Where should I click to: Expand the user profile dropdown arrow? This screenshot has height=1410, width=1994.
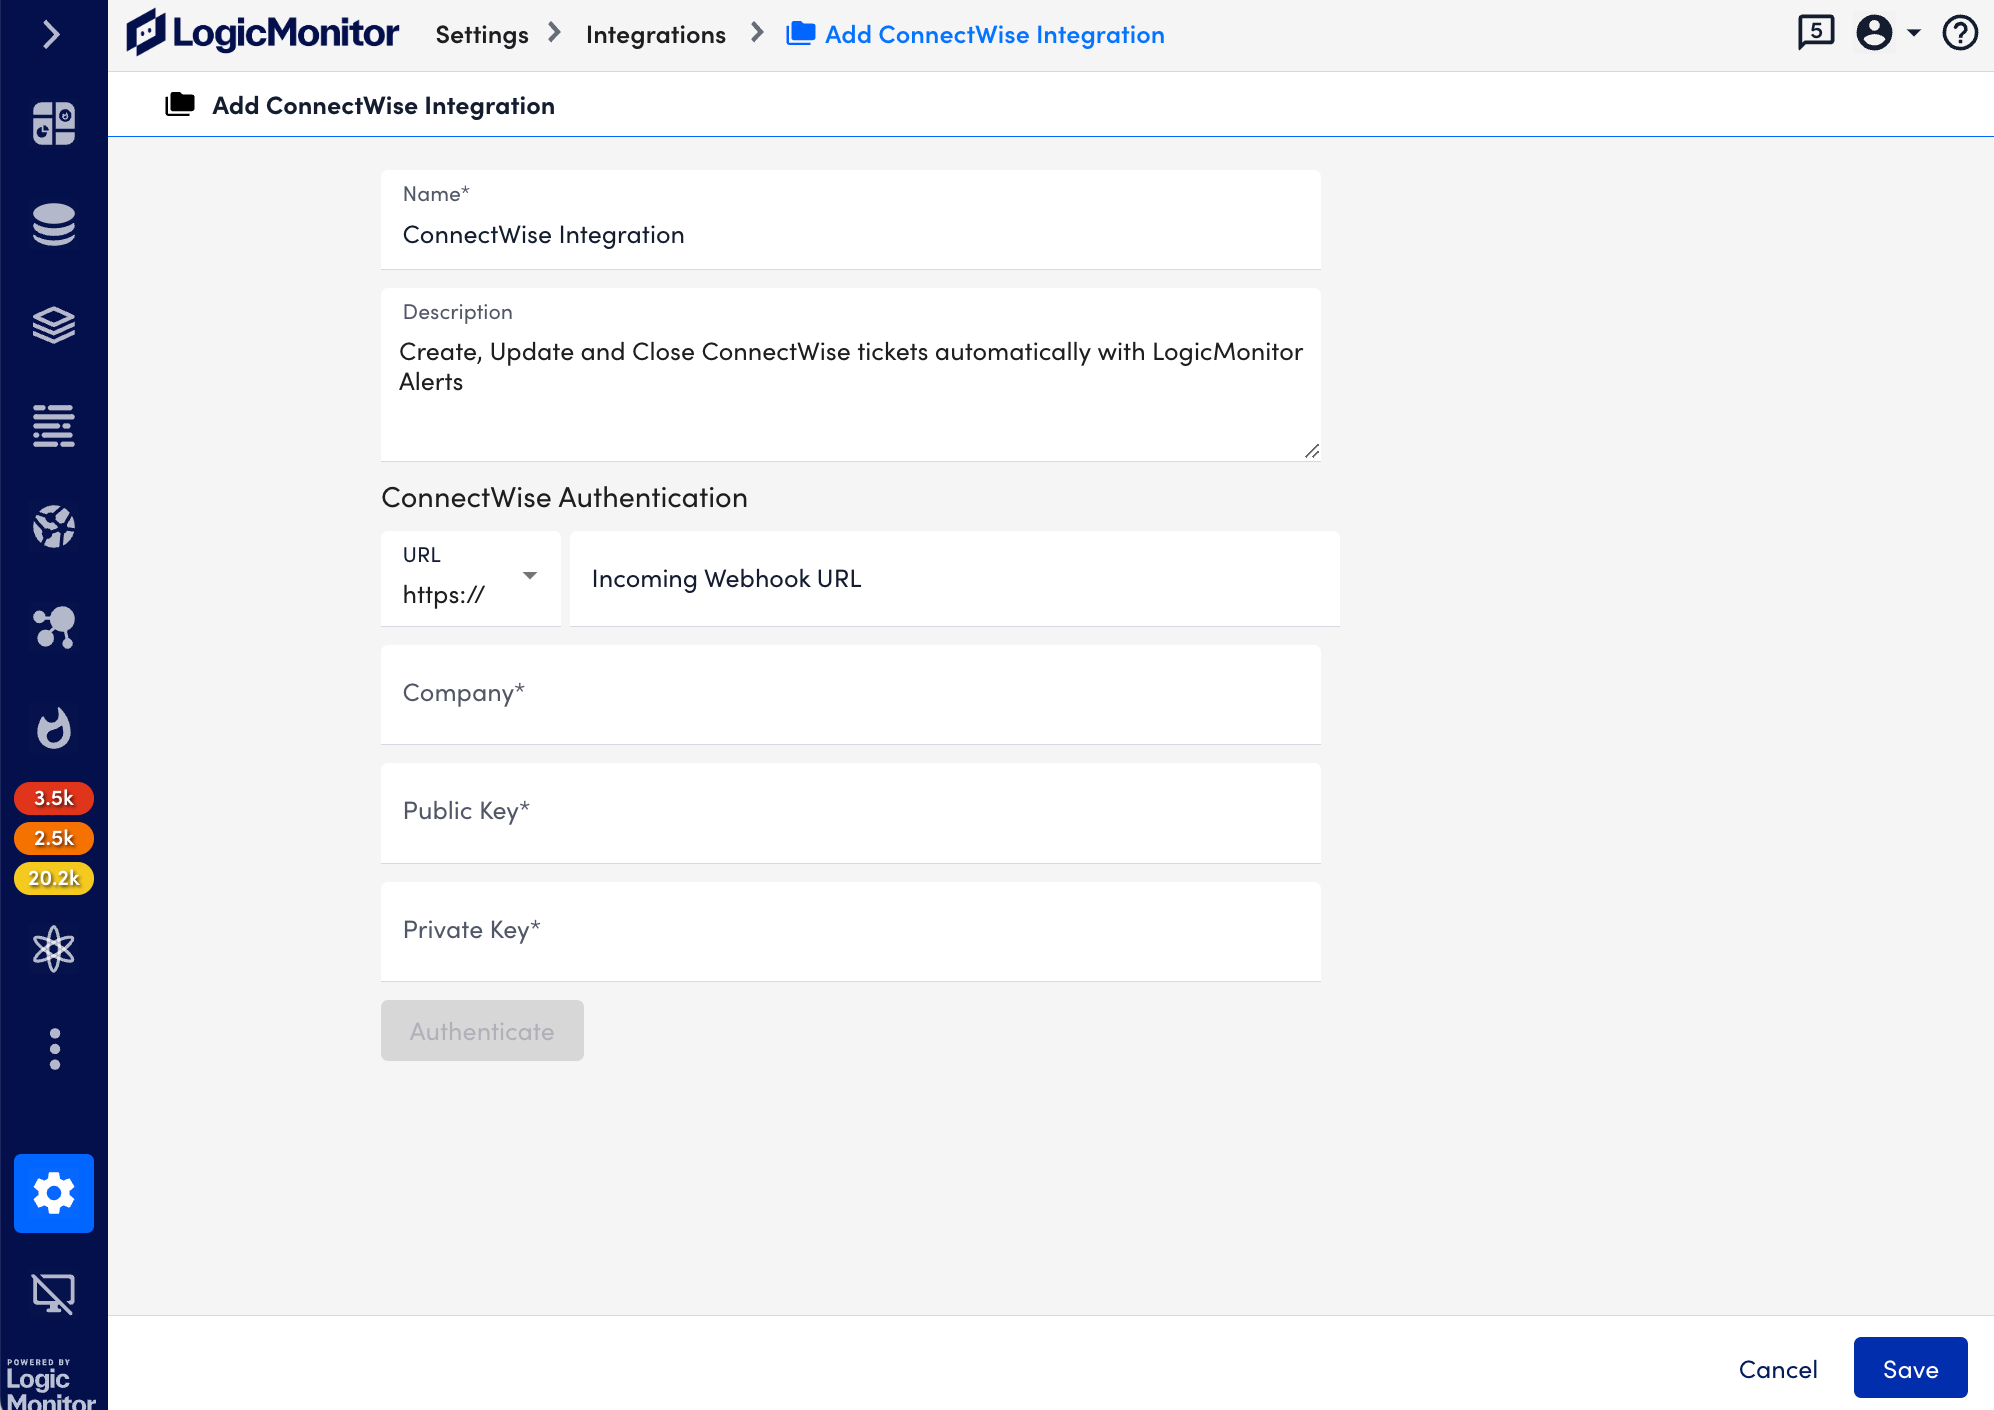[x=1915, y=33]
